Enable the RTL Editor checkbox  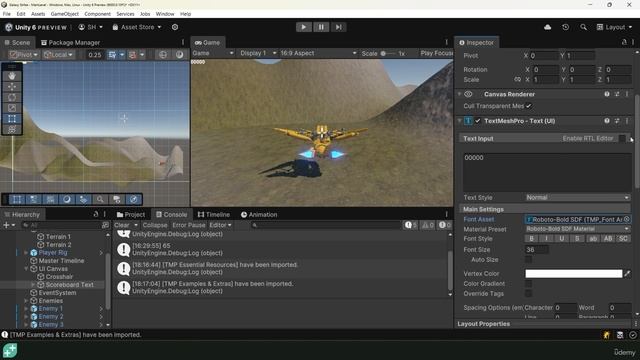pyautogui.click(x=622, y=138)
